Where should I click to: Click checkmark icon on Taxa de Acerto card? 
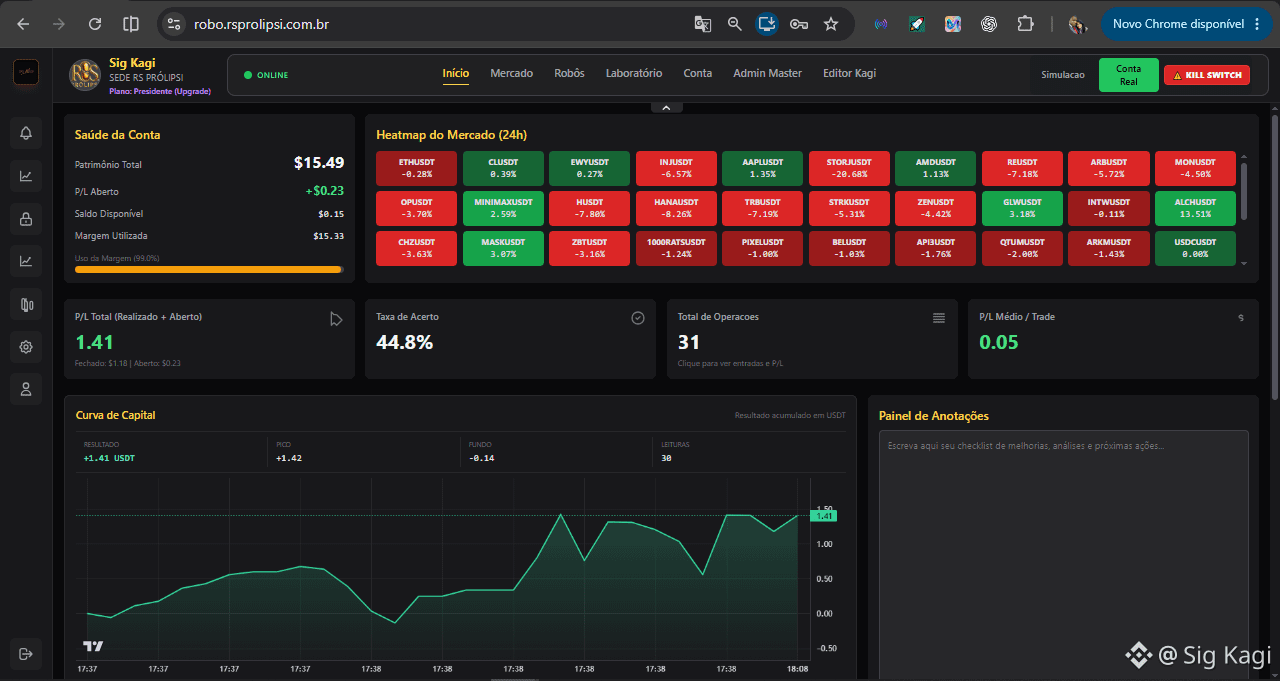(638, 318)
